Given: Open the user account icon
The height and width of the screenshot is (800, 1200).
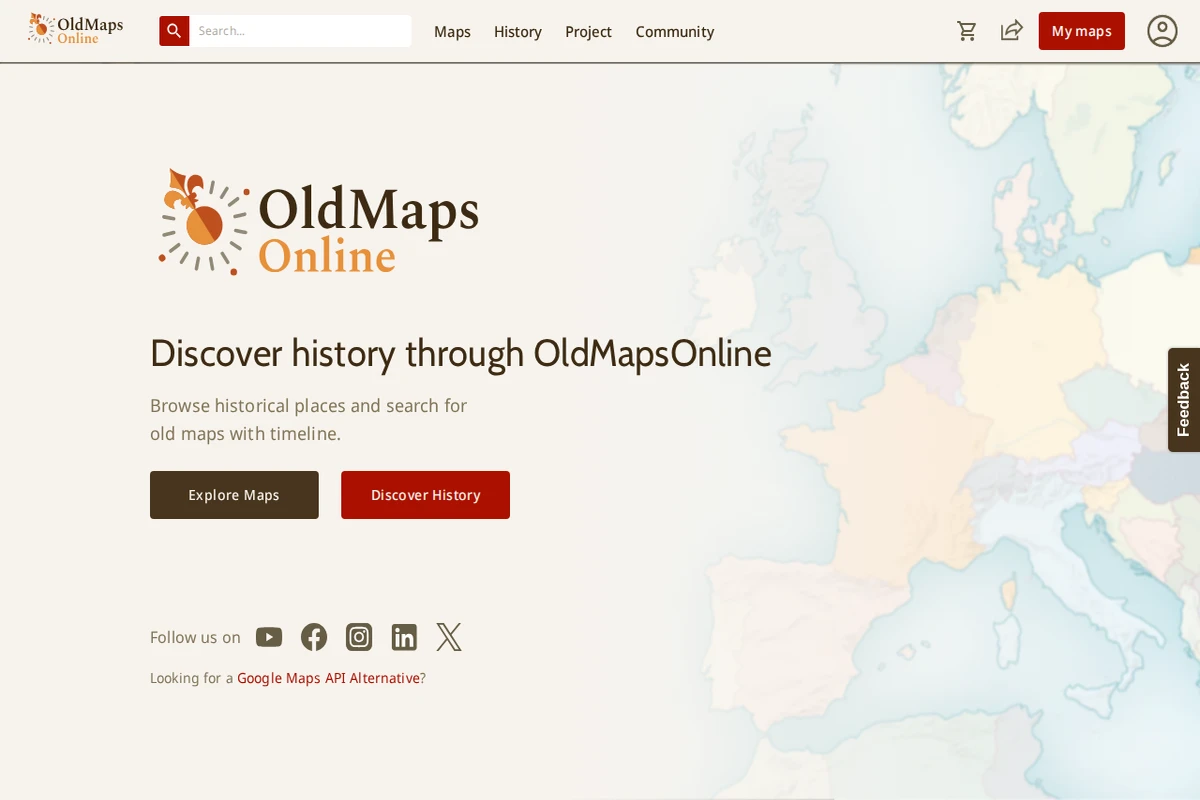Looking at the screenshot, I should tap(1162, 31).
